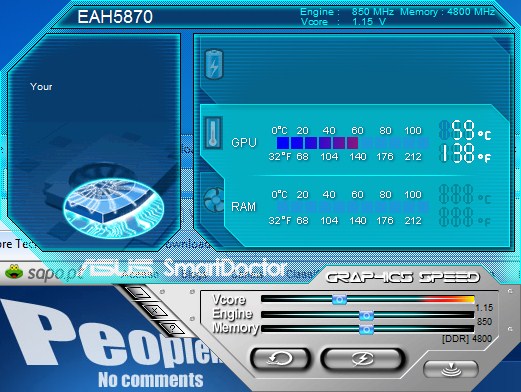Click the GRAPHICS SPEED header label
The height and width of the screenshot is (392, 521).
point(402,277)
